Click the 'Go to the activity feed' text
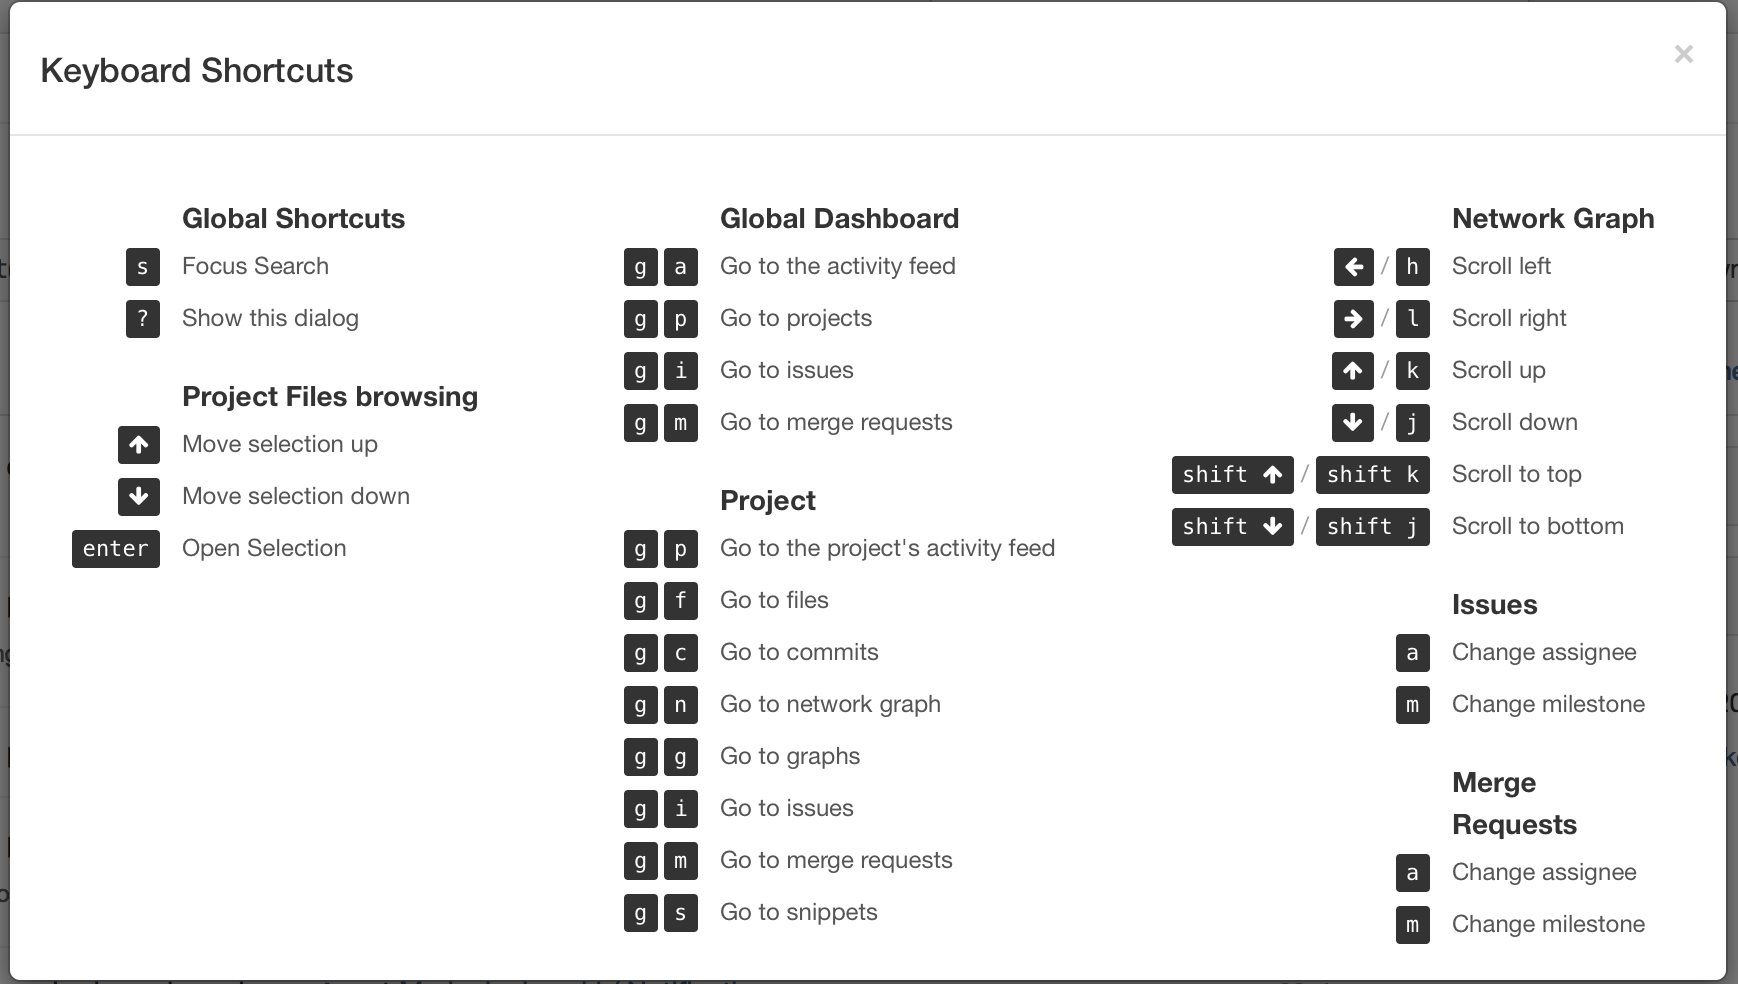 pos(837,266)
